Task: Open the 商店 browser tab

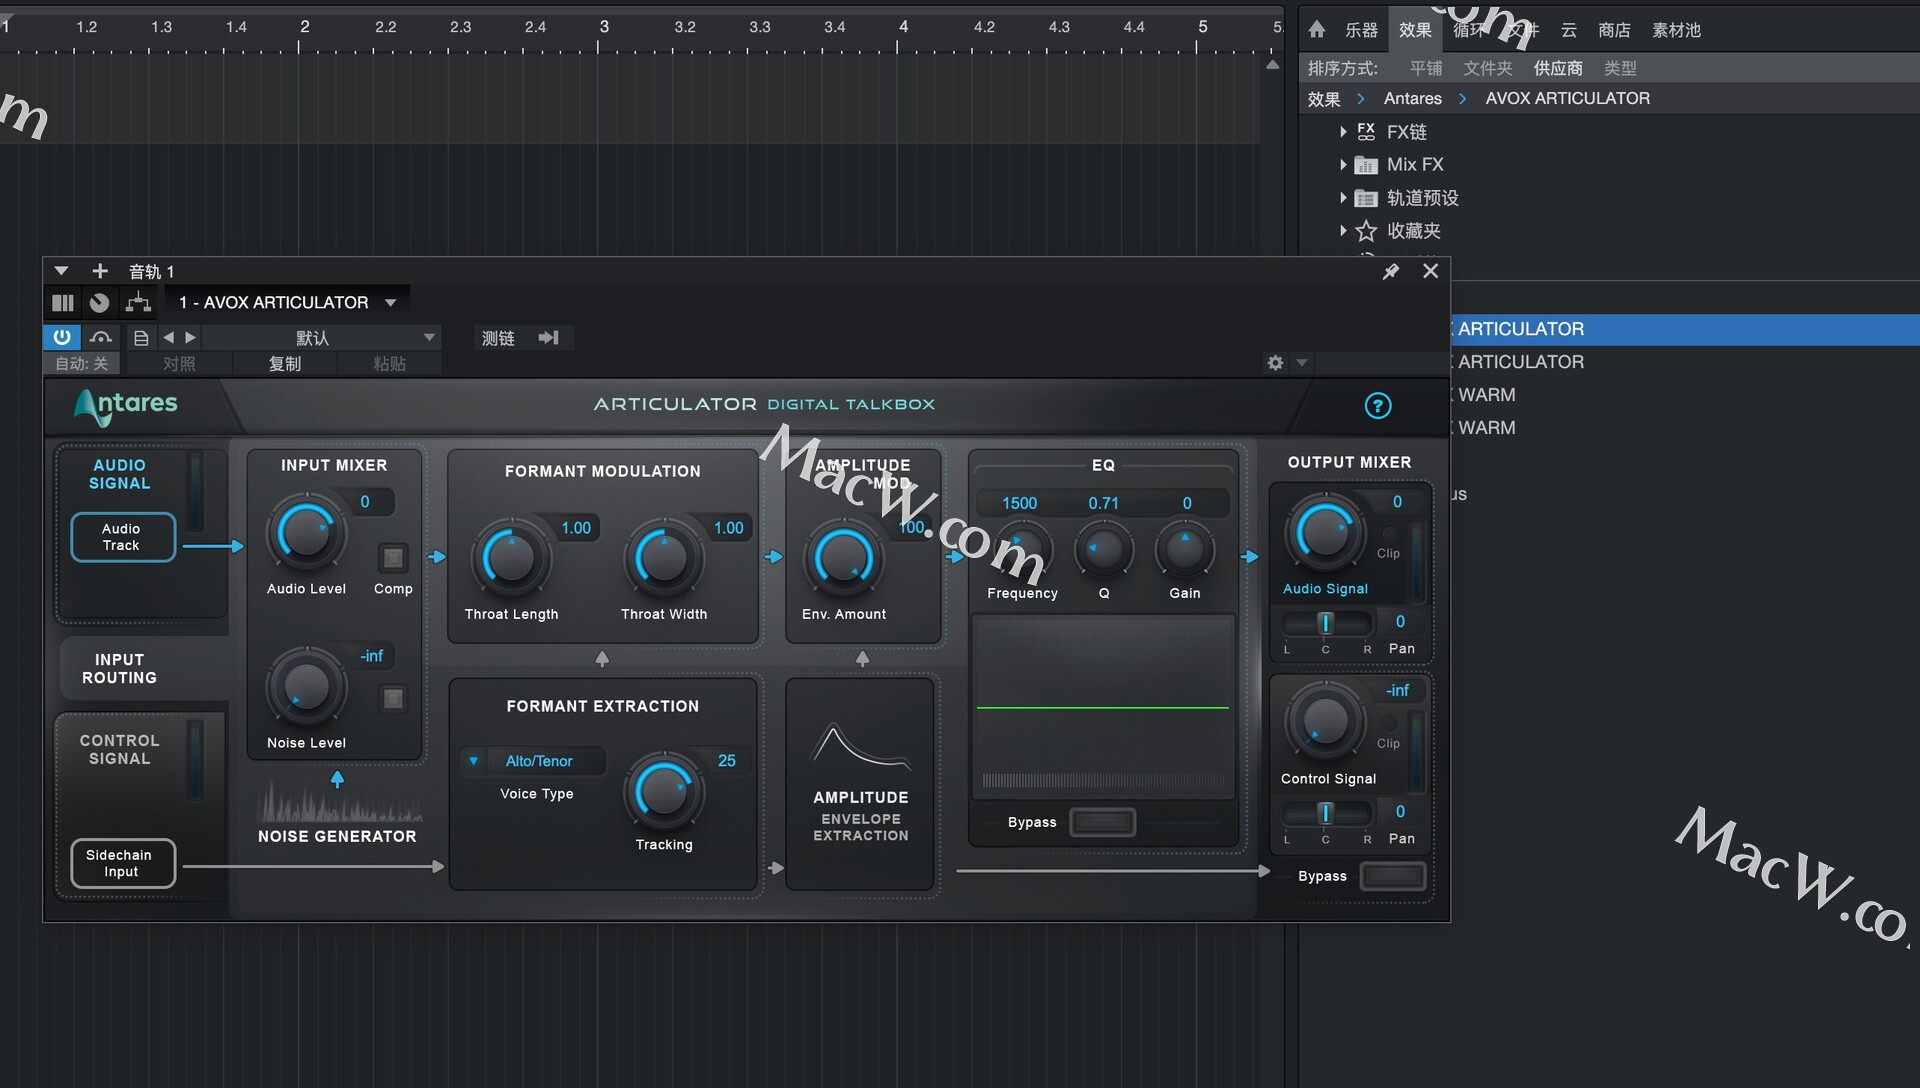Action: (x=1614, y=30)
